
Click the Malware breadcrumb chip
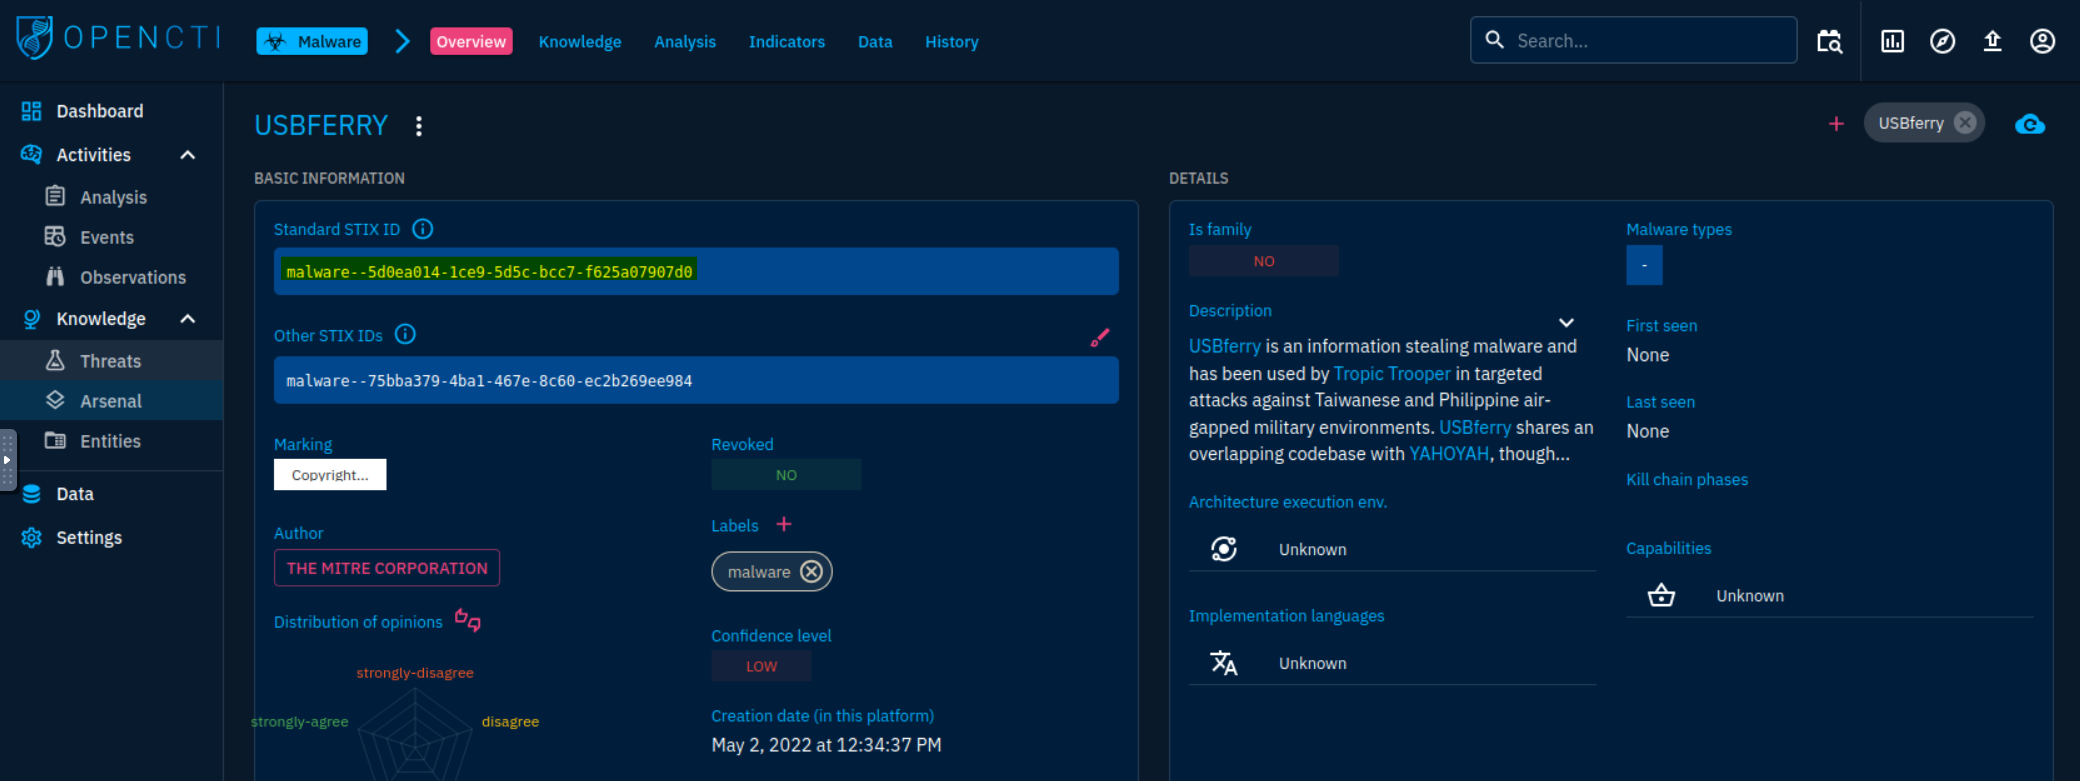coord(312,41)
